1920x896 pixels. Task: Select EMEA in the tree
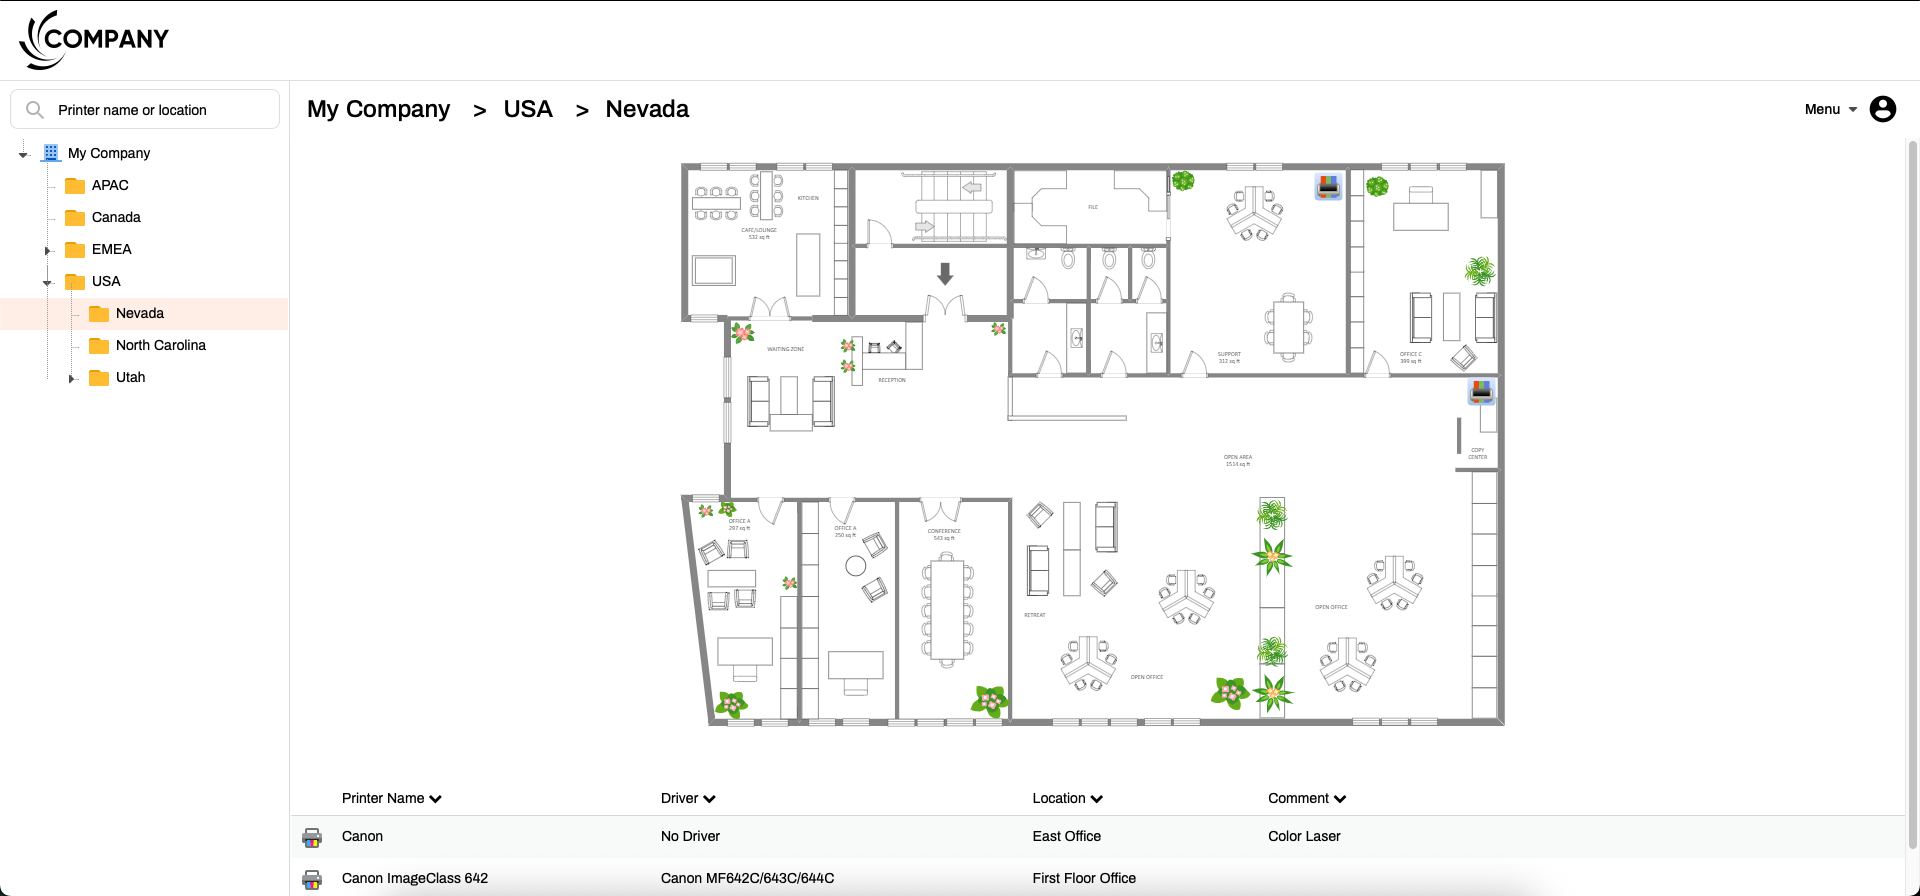coord(112,249)
